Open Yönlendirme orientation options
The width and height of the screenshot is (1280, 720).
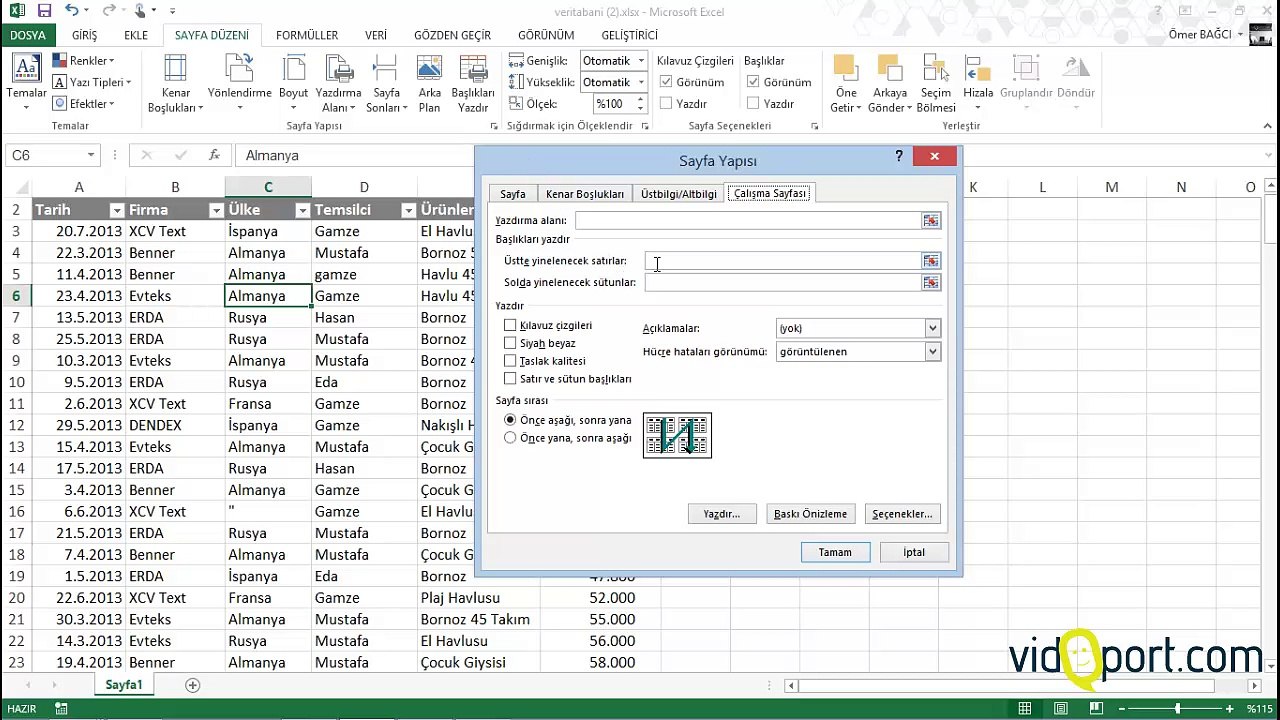tap(239, 84)
